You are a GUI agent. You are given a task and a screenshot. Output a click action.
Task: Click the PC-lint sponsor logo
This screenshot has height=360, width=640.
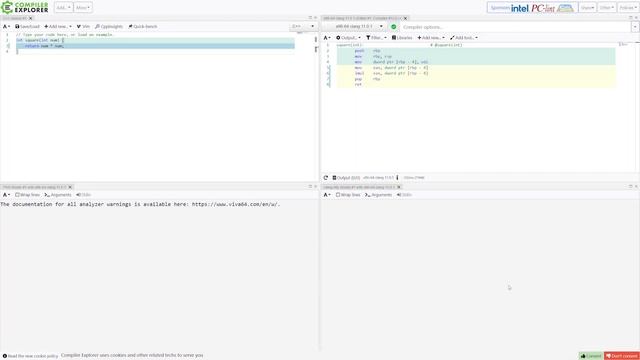[x=543, y=8]
